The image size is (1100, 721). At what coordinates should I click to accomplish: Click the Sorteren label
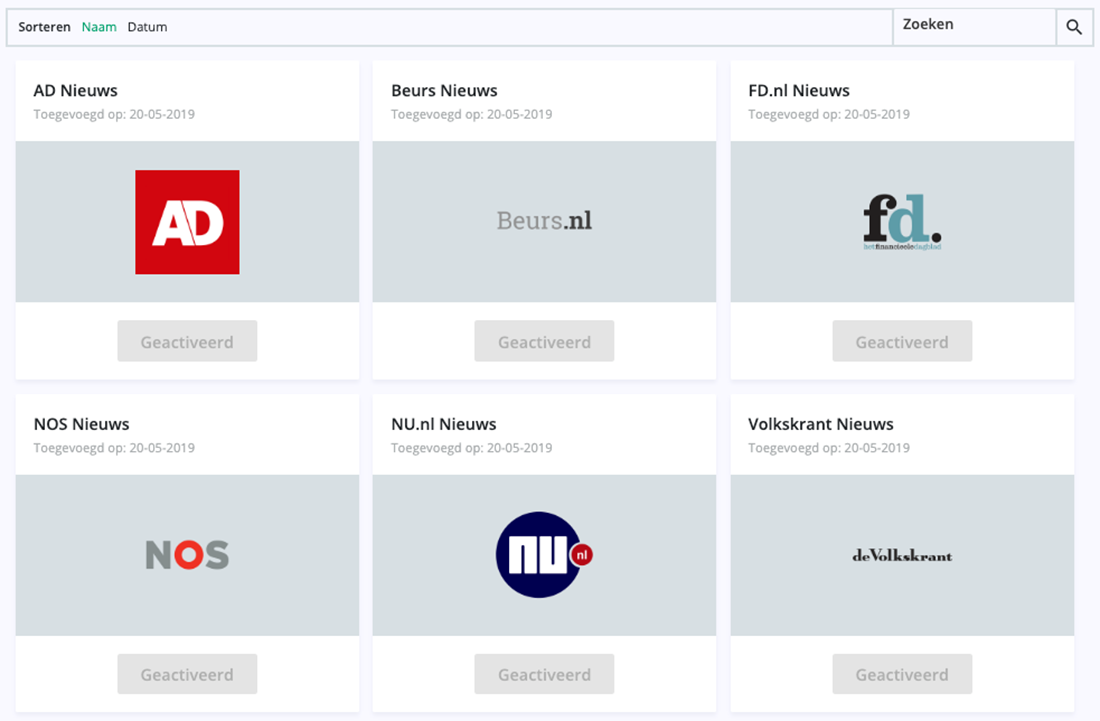pyautogui.click(x=44, y=27)
